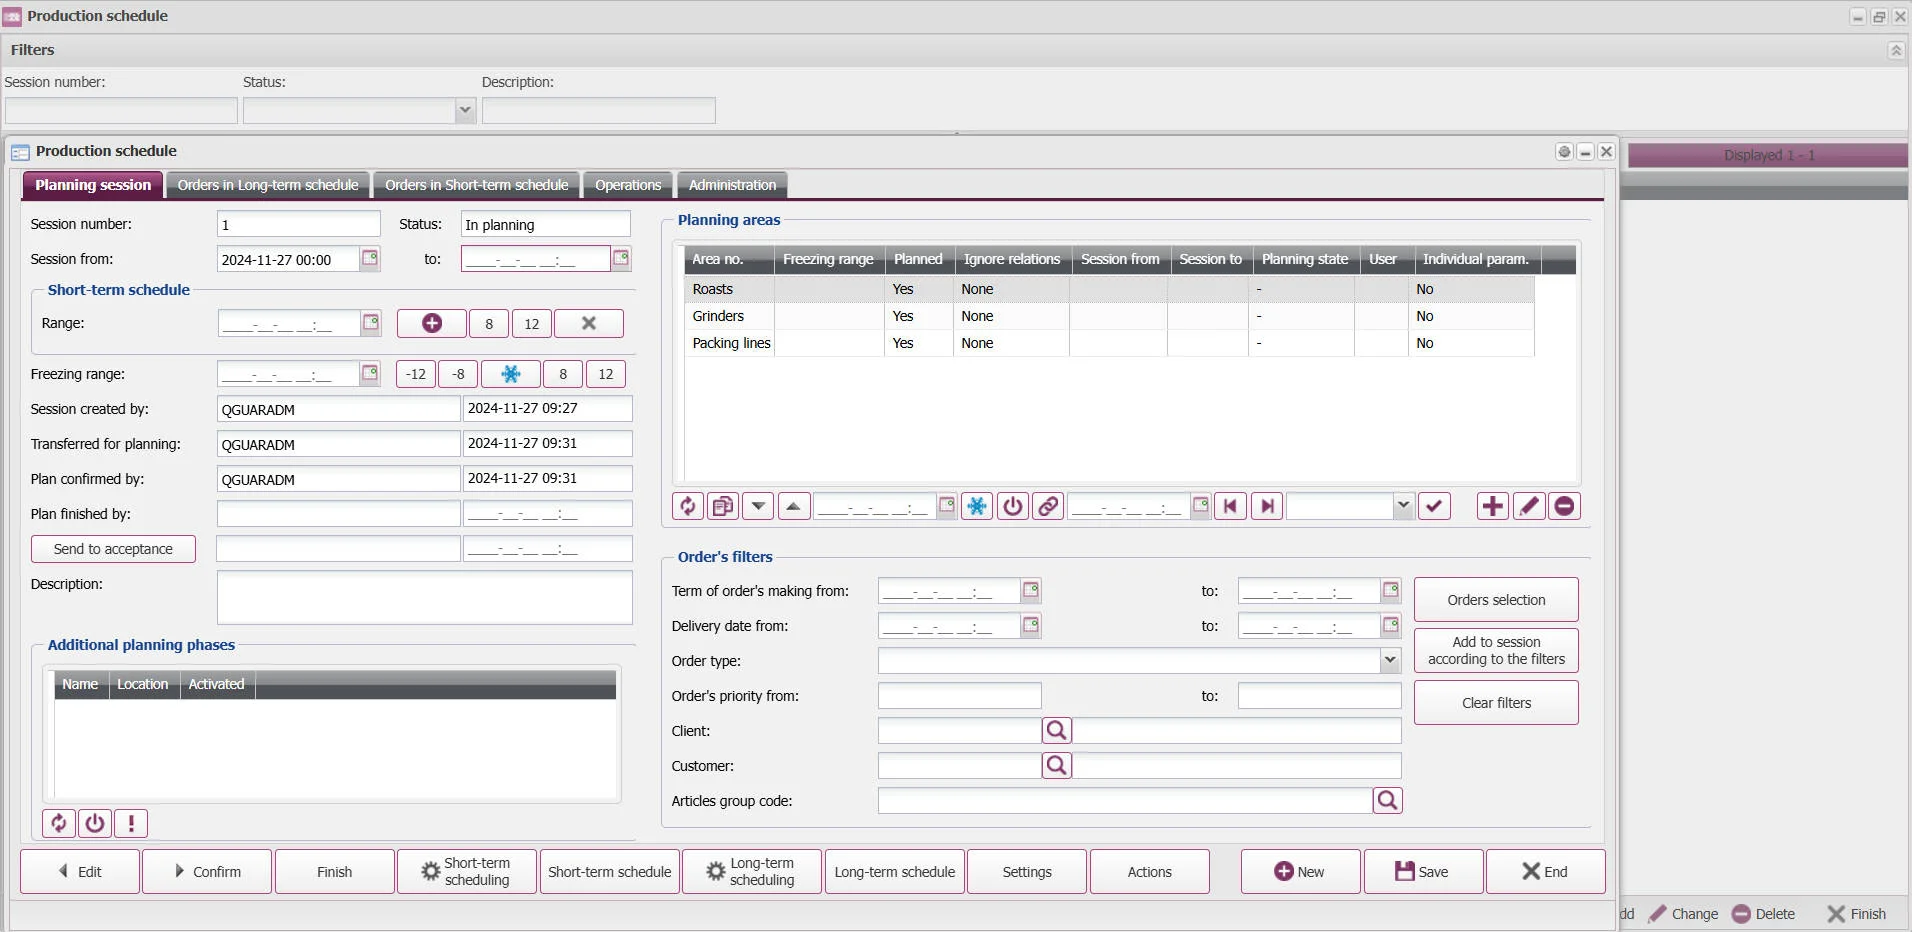
Task: Click Delete in the background window toolbar
Action: (1764, 913)
